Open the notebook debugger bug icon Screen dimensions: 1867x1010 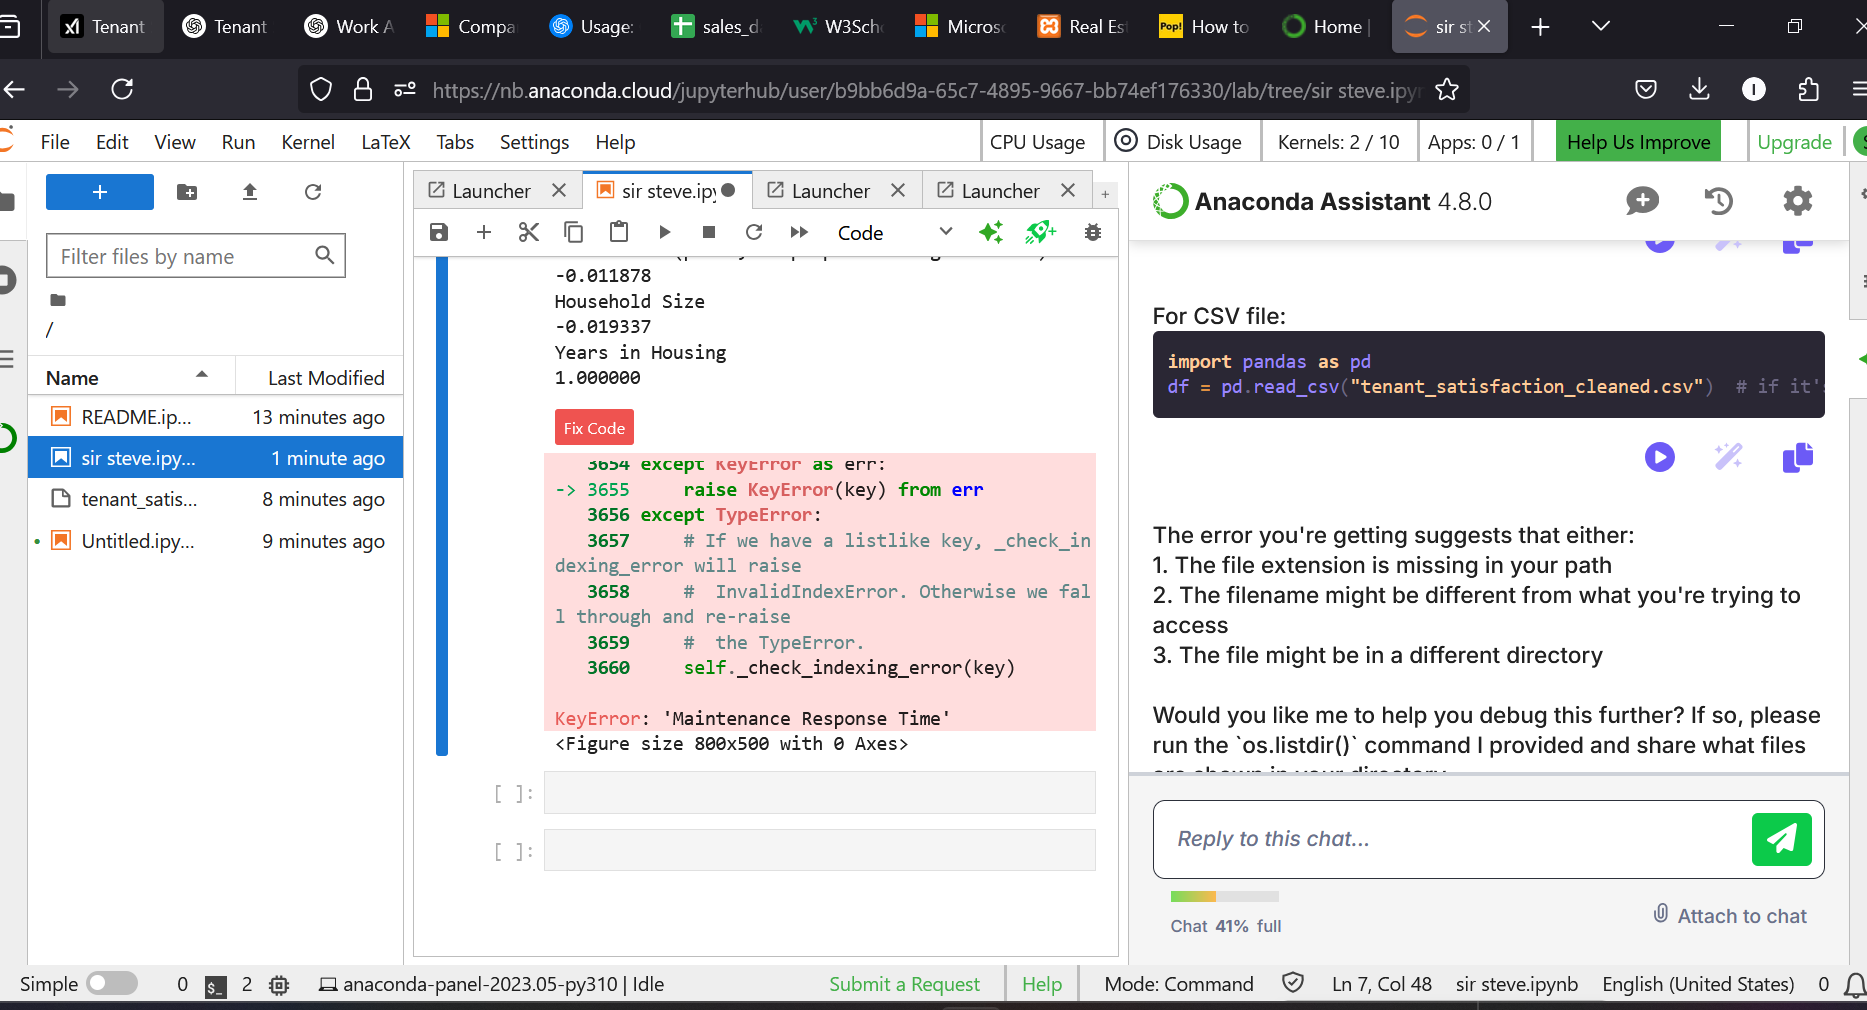1093,232
